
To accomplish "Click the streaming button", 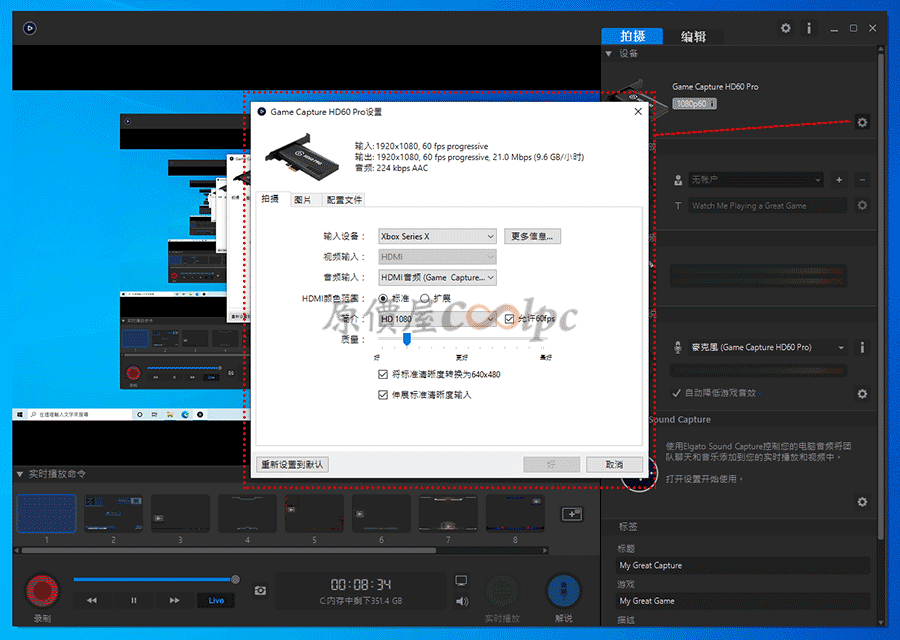I will pos(502,591).
